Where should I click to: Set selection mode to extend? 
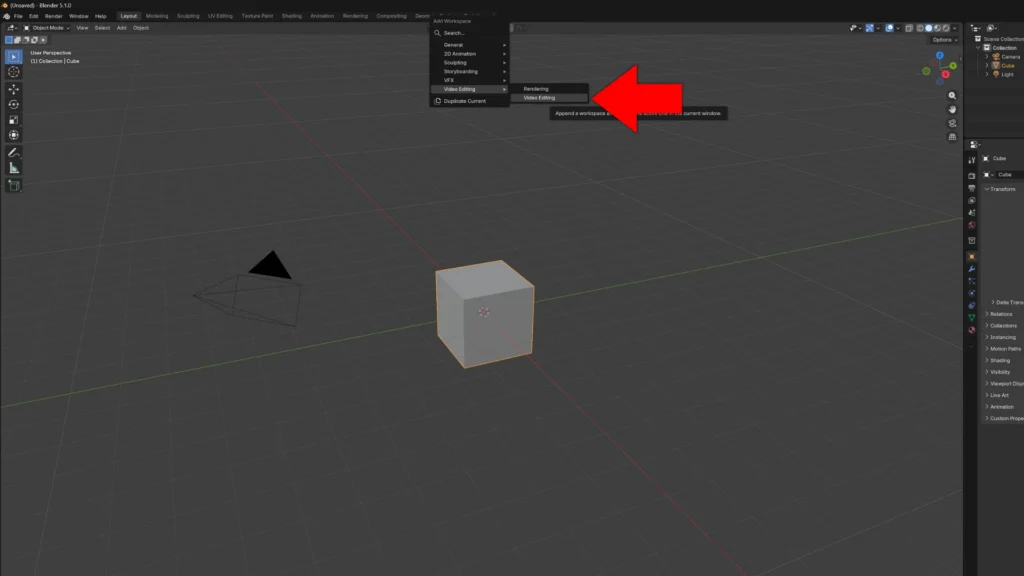click(18, 40)
